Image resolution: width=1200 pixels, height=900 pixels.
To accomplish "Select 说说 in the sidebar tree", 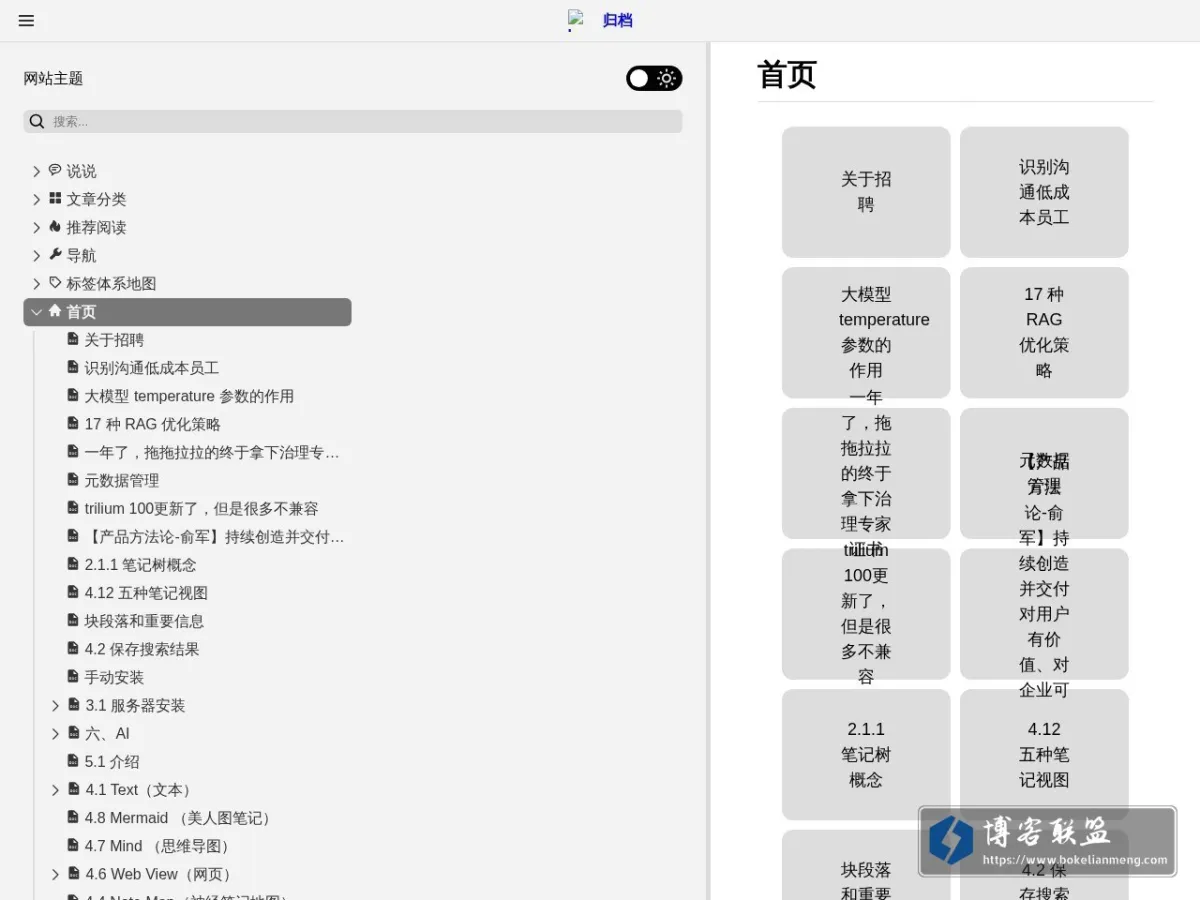I will (x=82, y=171).
